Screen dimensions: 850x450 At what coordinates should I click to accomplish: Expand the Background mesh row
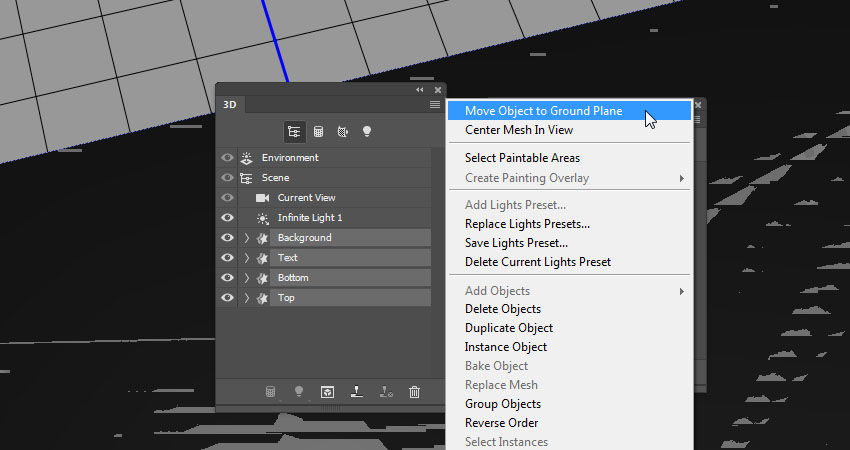click(x=247, y=238)
